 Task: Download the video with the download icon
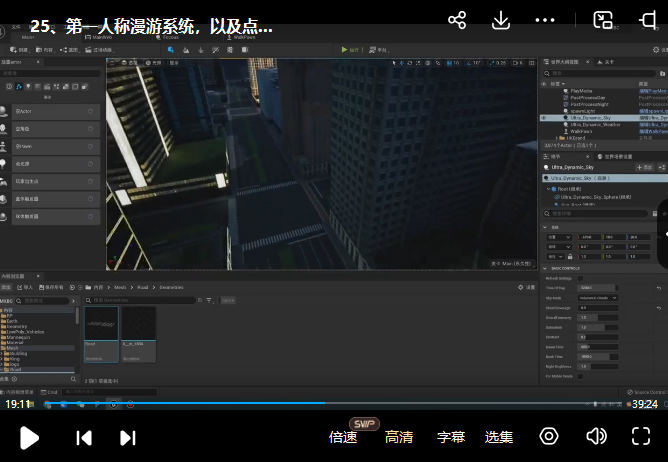coord(501,20)
